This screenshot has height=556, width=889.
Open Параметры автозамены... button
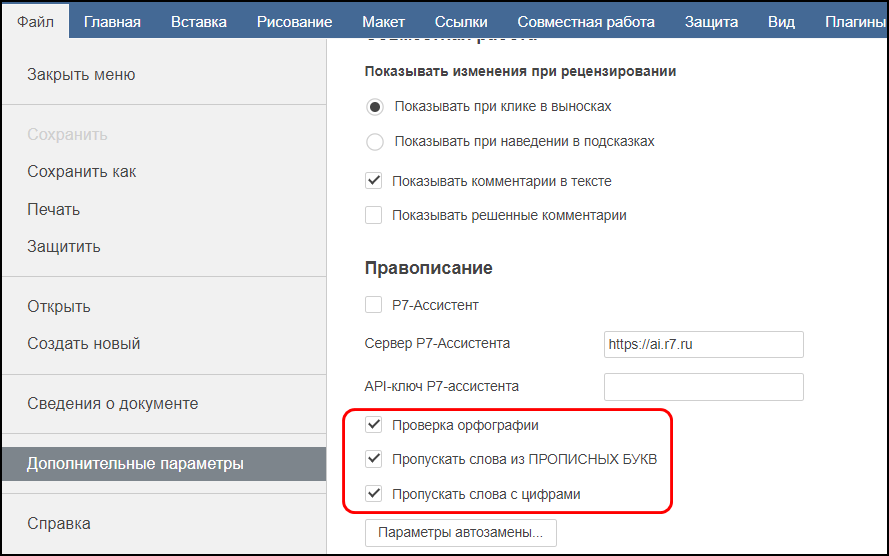(x=460, y=533)
